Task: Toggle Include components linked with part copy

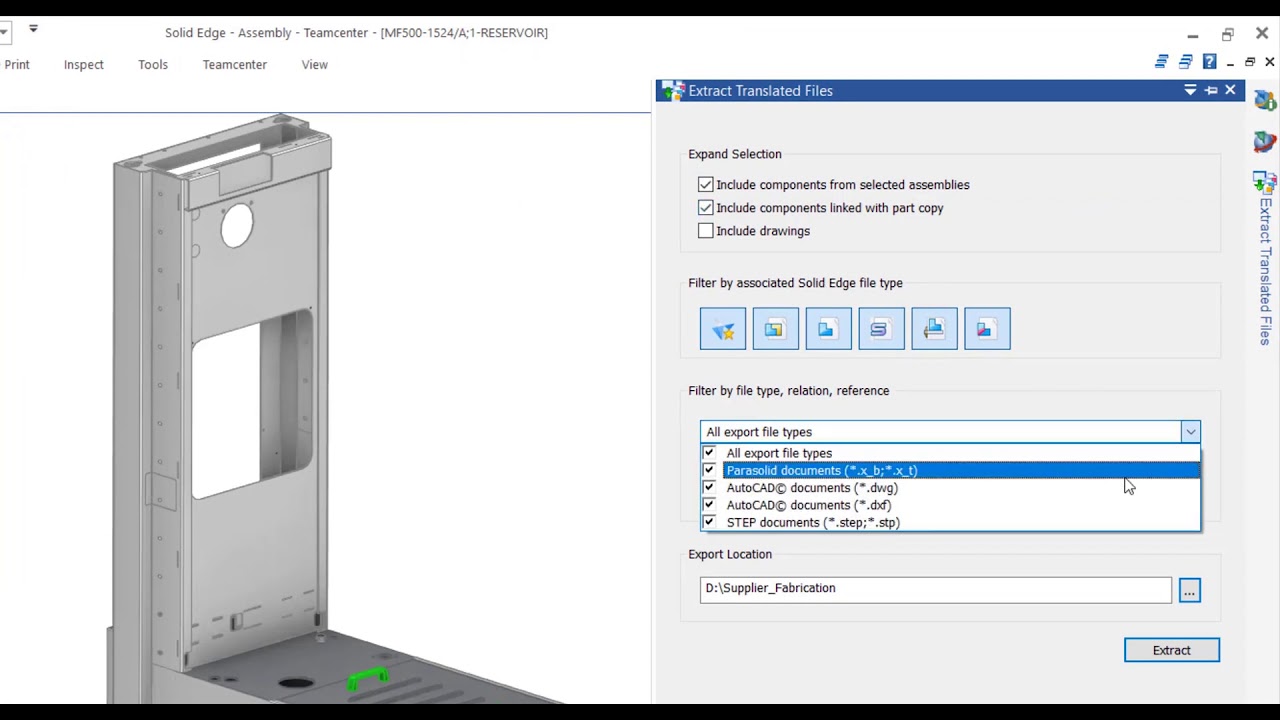Action: (x=706, y=208)
